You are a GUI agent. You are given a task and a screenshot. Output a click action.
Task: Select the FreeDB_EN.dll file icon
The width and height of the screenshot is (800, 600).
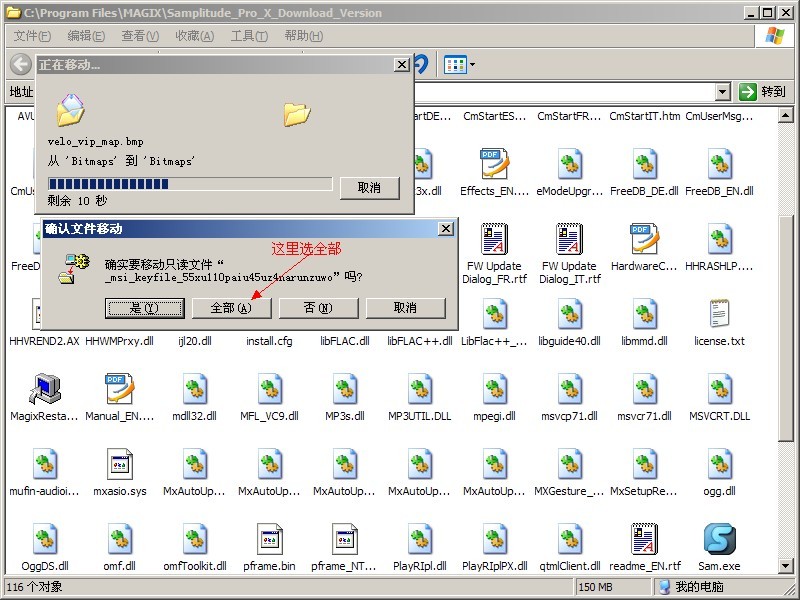click(x=719, y=164)
